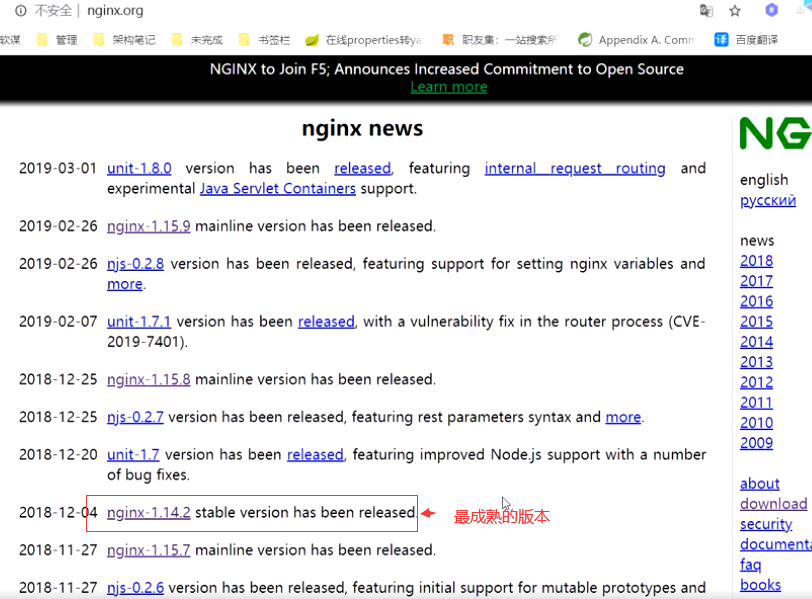The width and height of the screenshot is (812, 599).
Task: Open released link in unit-1.7 entry
Action: 315,455
